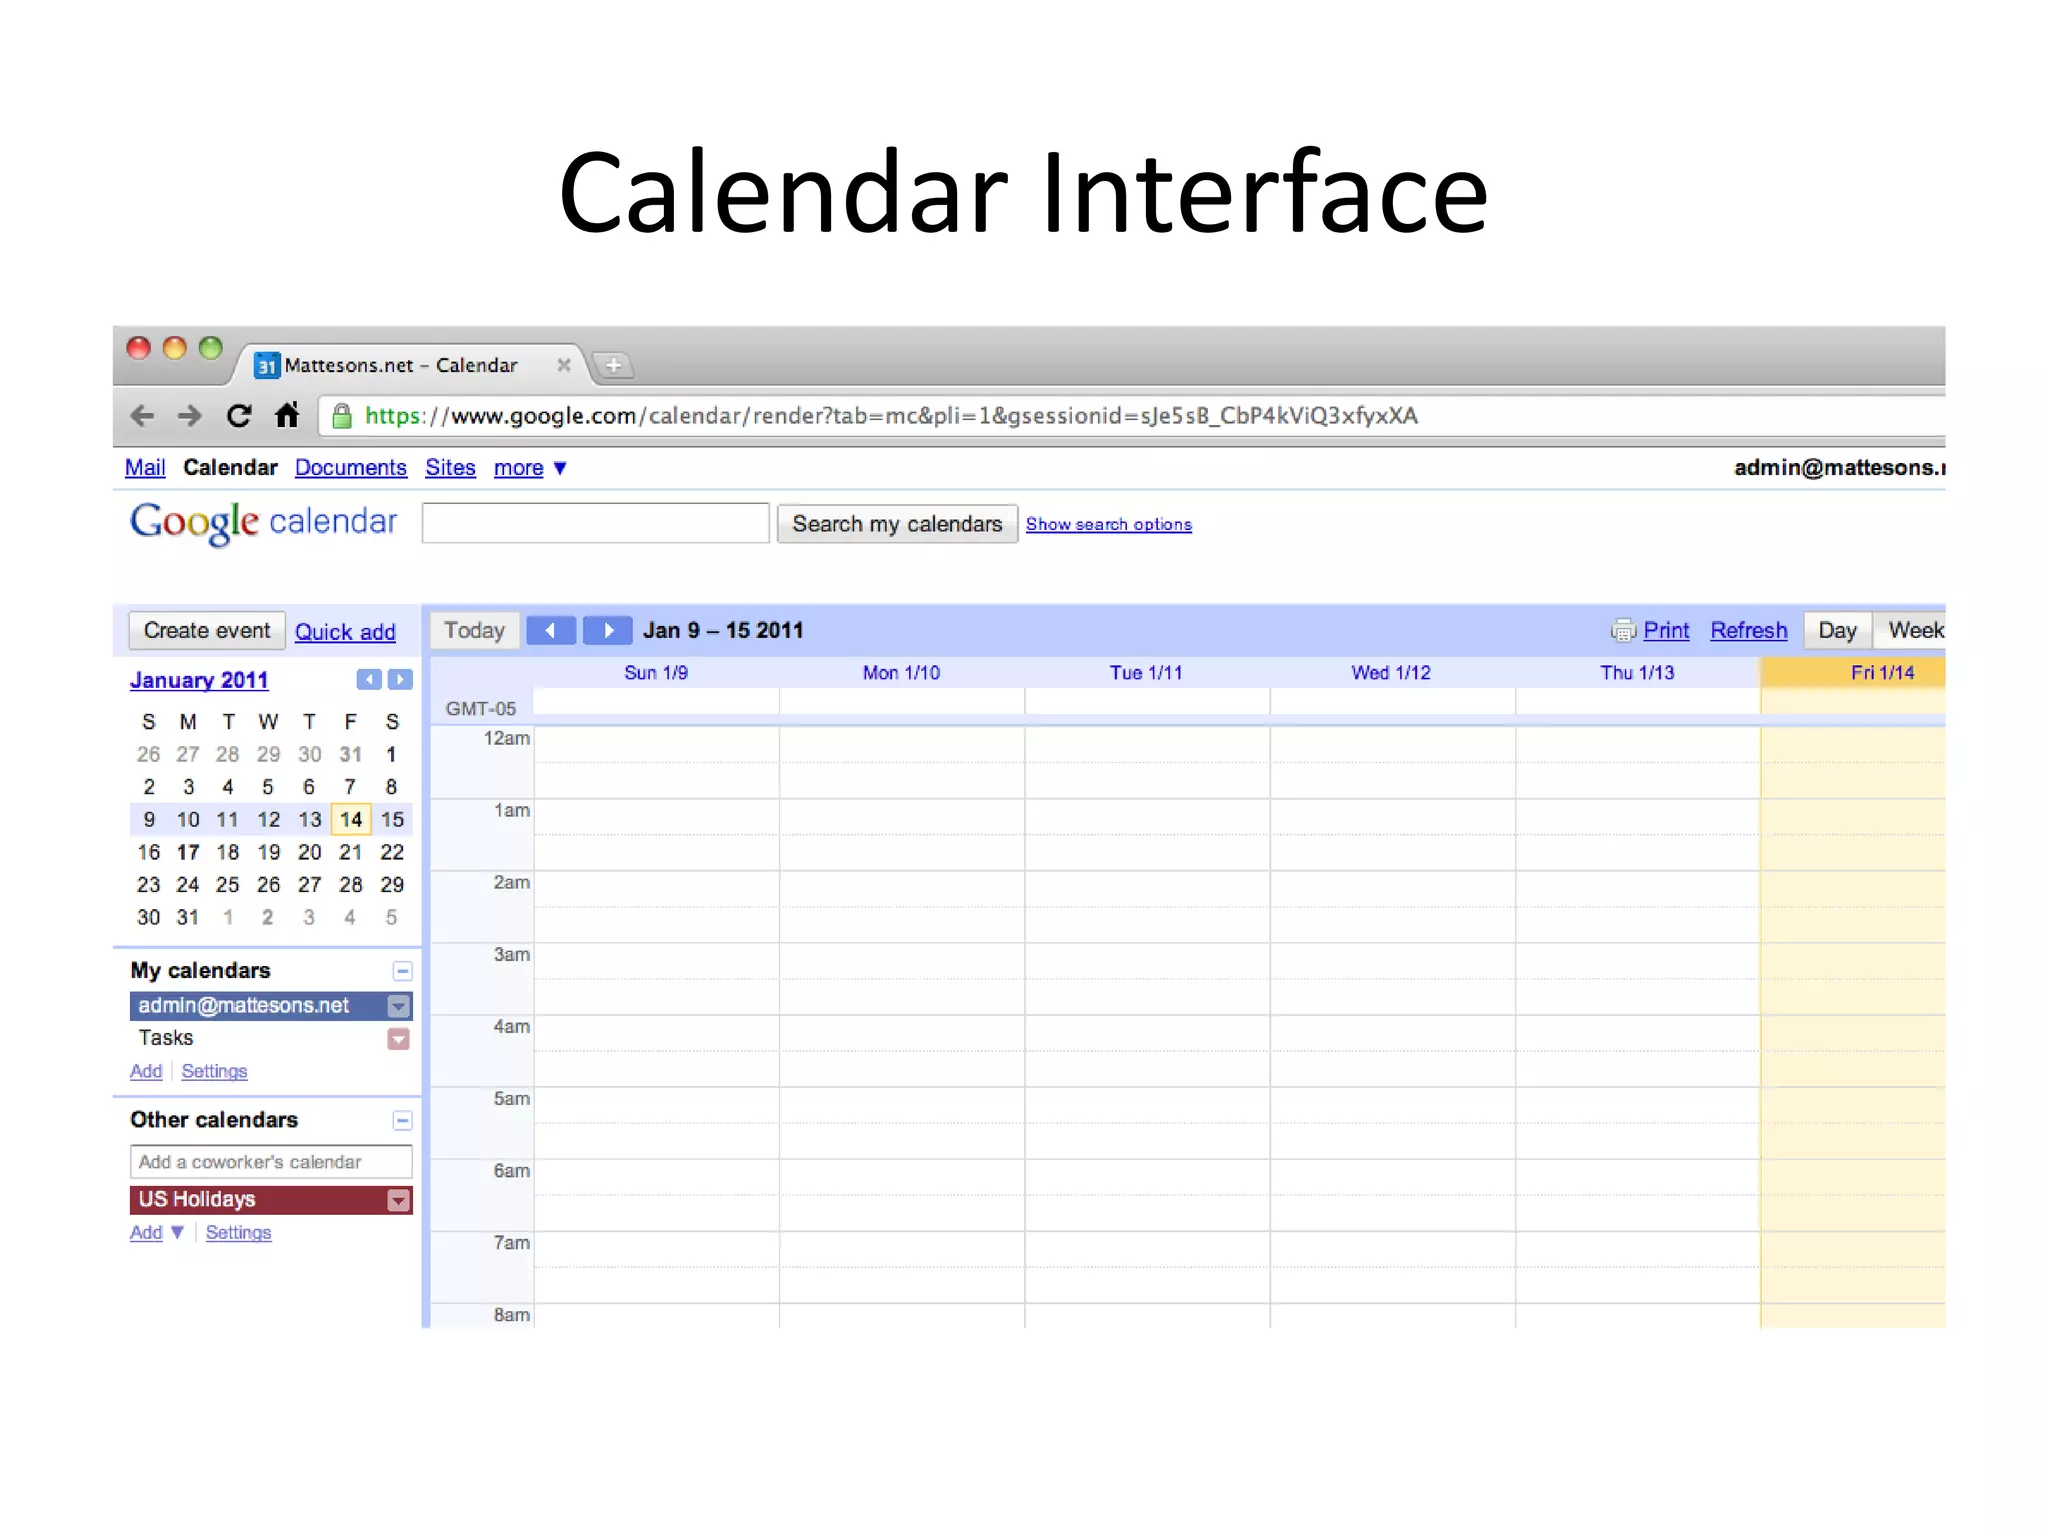2048x1536 pixels.
Task: Open Show search options link
Action: [x=1109, y=524]
